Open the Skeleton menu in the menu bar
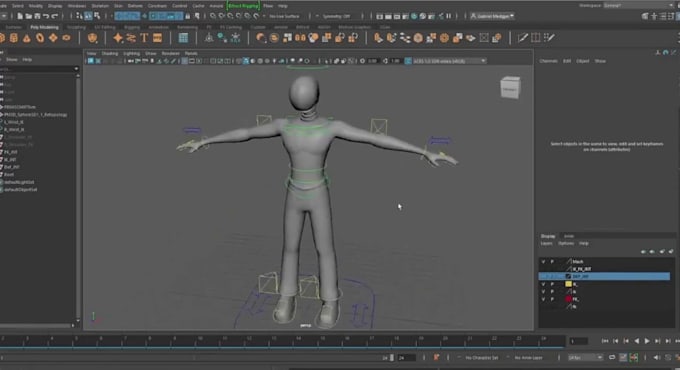Image resolution: width=680 pixels, height=370 pixels. click(x=100, y=6)
